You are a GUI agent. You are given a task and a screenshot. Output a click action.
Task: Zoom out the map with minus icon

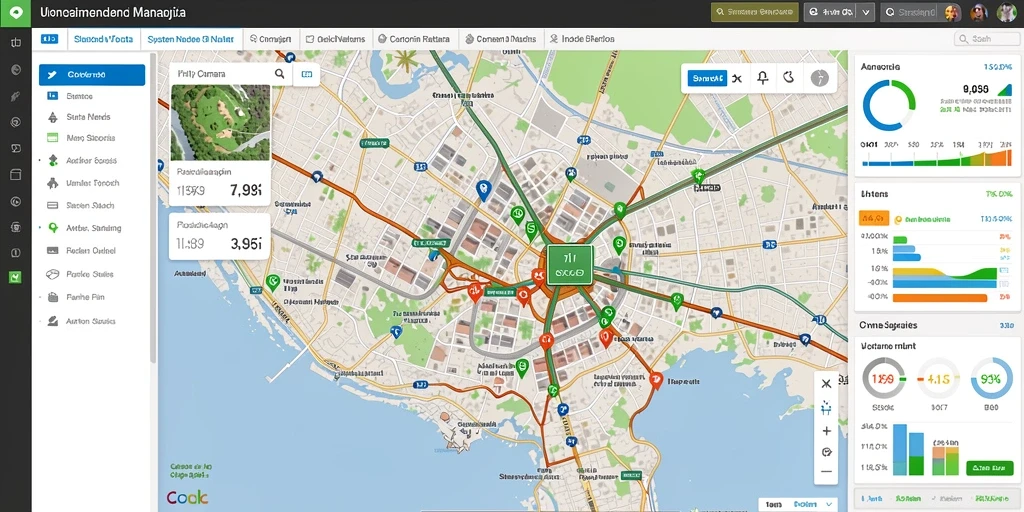coord(826,472)
